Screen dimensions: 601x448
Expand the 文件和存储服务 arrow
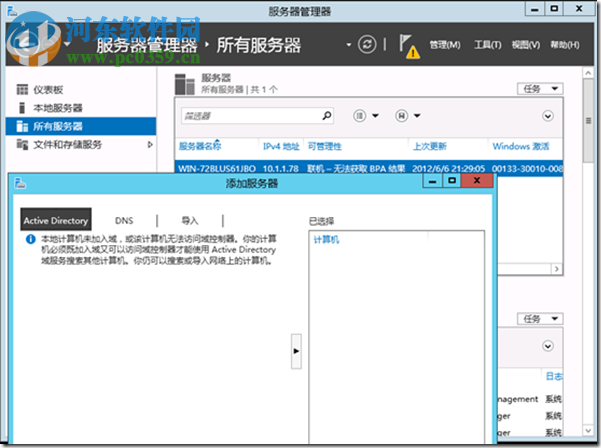tap(150, 144)
